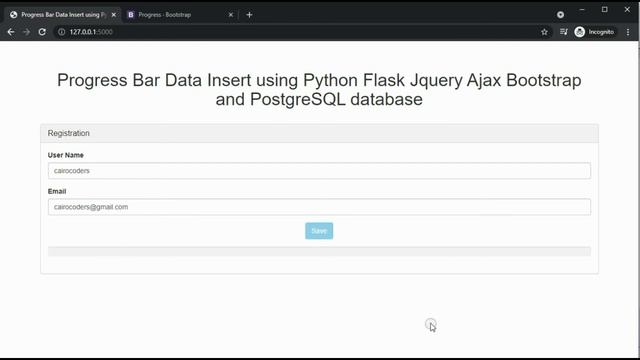
Task: Open Chrome's three-dot menu
Action: (628, 32)
